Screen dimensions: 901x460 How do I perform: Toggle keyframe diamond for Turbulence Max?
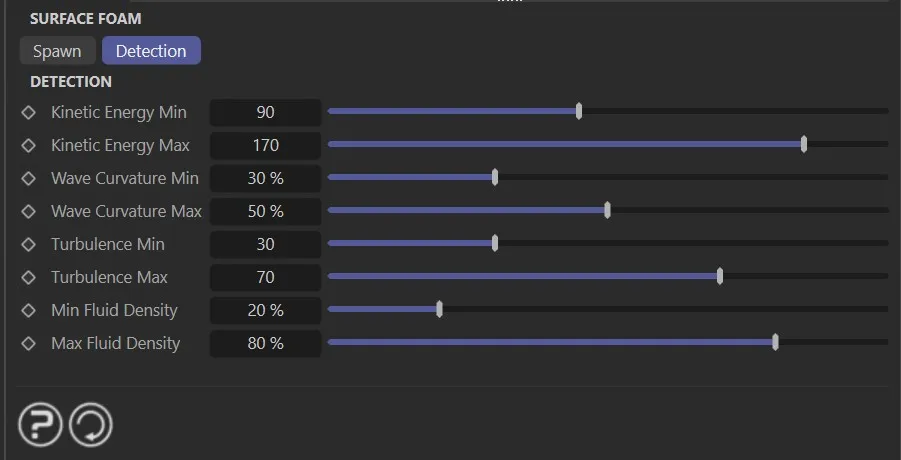click(29, 277)
